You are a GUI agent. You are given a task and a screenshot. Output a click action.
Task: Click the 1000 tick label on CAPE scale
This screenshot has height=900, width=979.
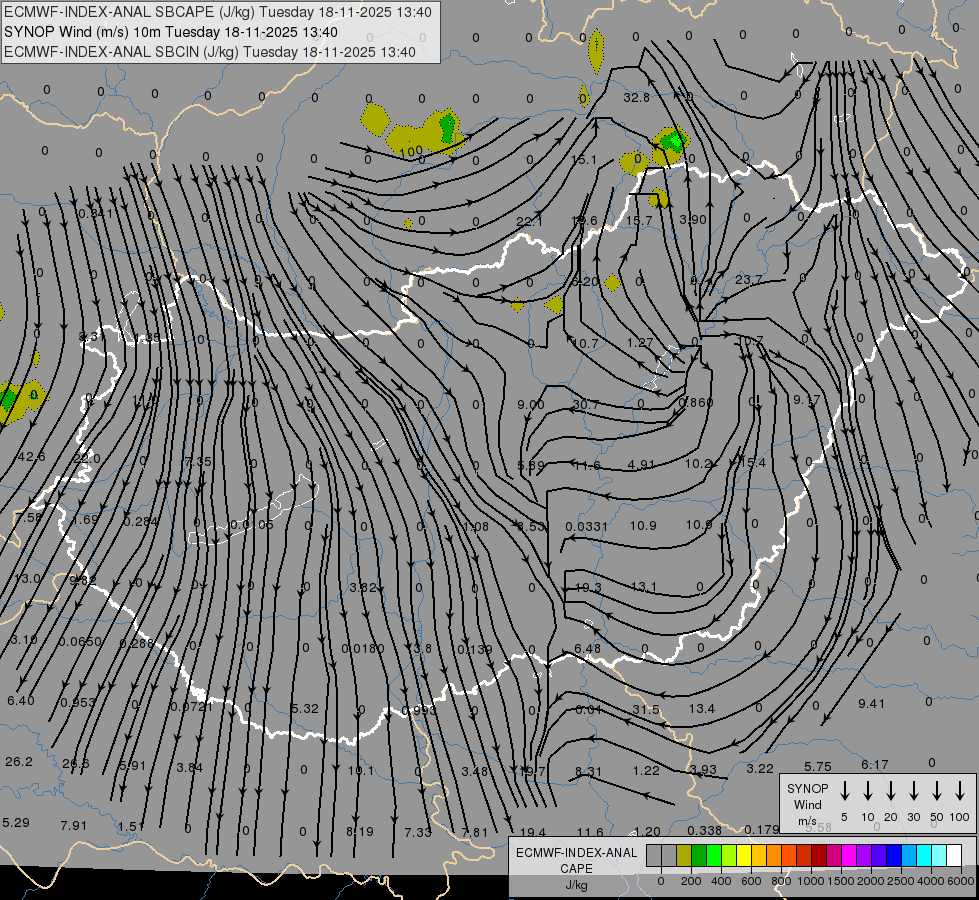(x=811, y=881)
